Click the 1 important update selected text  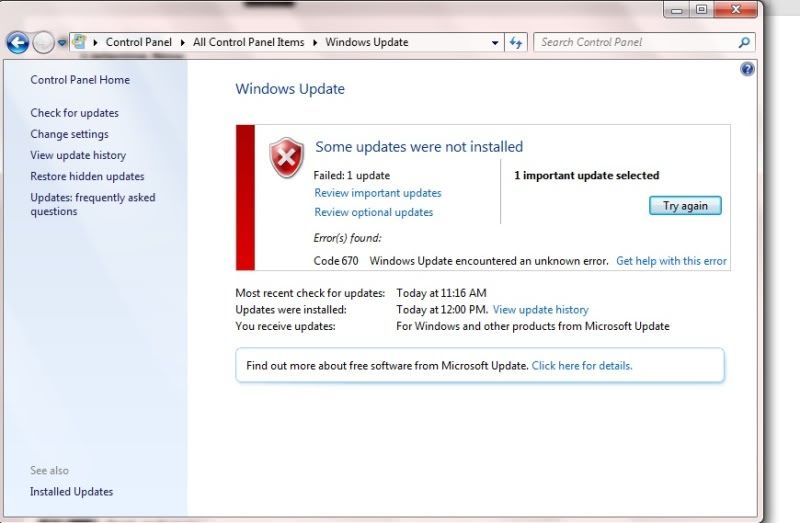[587, 176]
